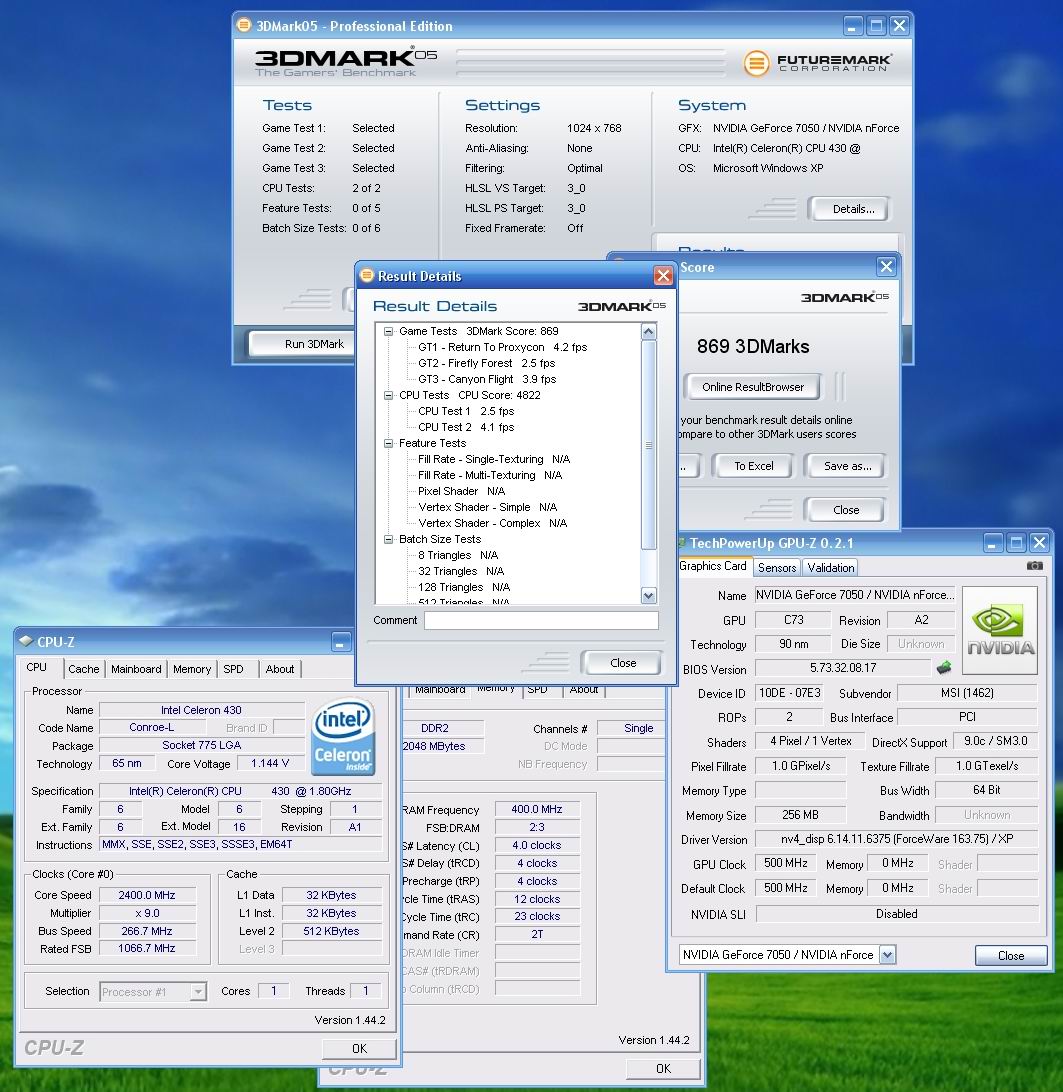Click the results list scroll-down arrow
This screenshot has height=1092, width=1063.
649,595
